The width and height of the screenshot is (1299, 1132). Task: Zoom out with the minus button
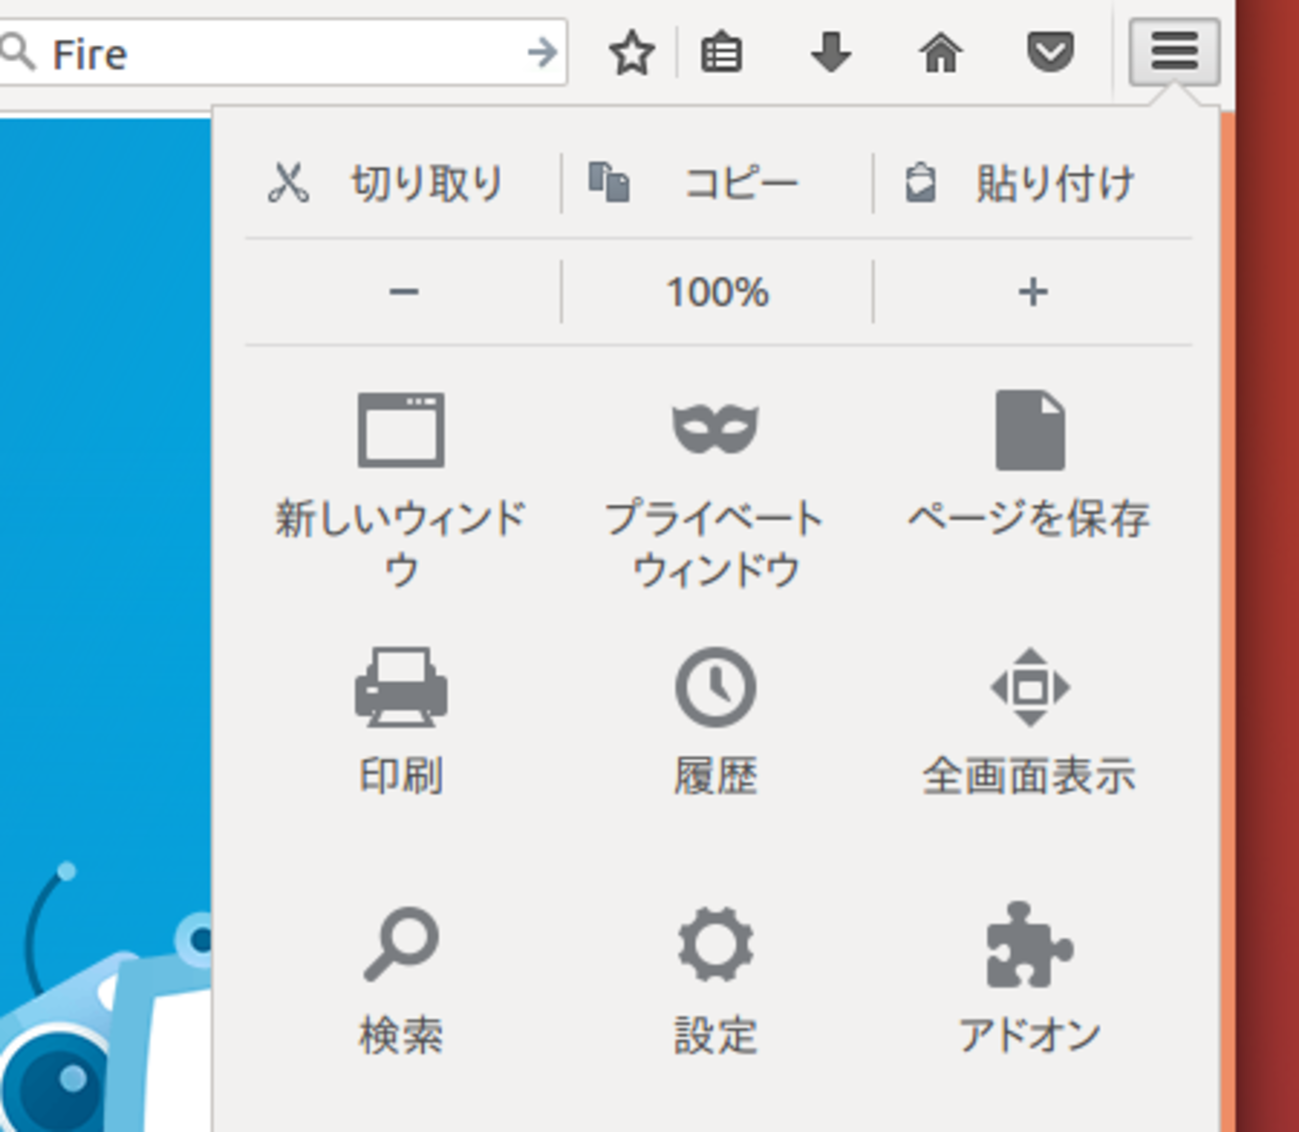(403, 292)
